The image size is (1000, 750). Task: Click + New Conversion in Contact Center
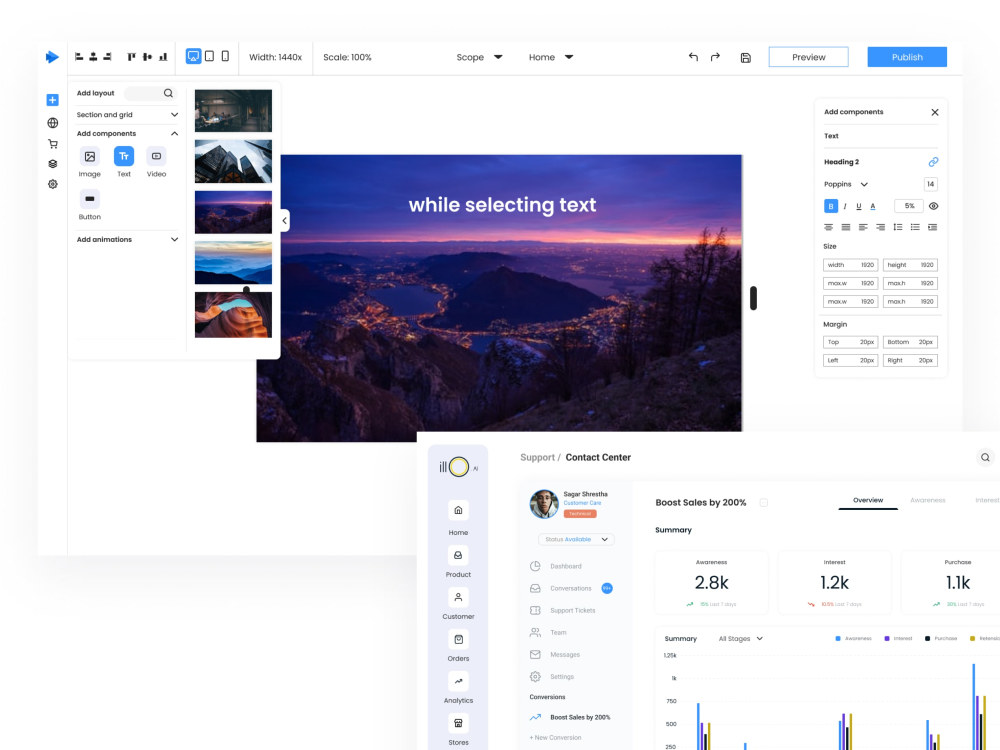pos(555,737)
